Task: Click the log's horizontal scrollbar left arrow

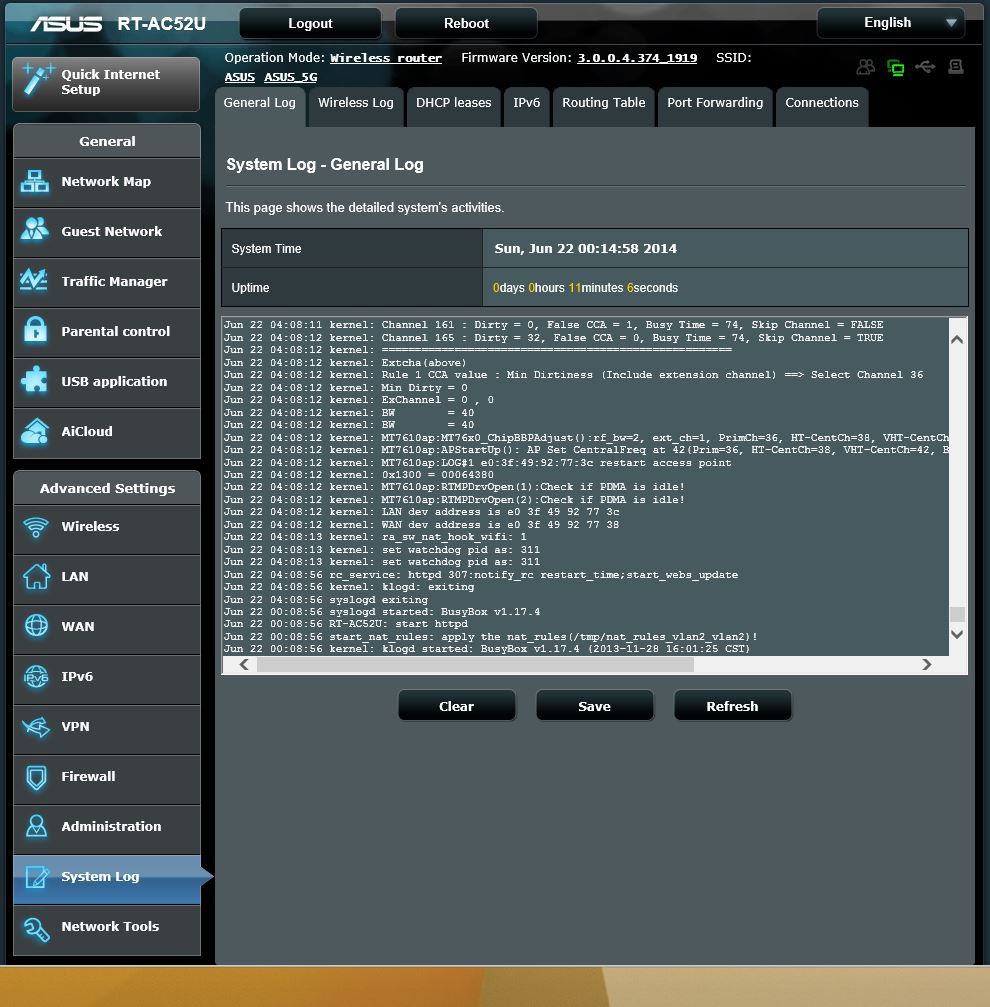Action: point(244,665)
